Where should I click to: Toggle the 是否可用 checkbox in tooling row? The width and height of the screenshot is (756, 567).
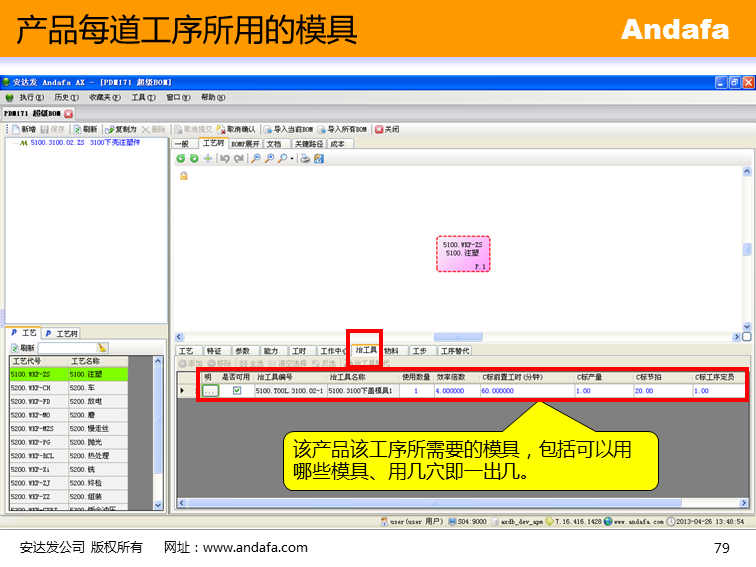237,391
